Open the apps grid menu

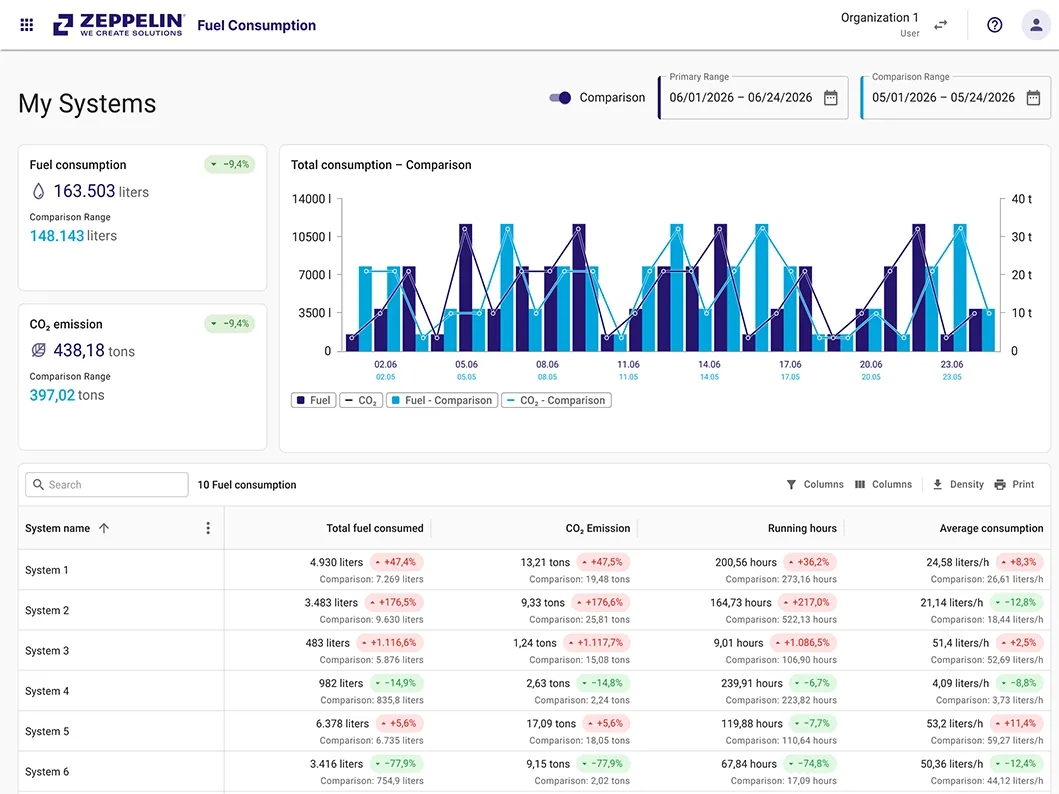26,25
